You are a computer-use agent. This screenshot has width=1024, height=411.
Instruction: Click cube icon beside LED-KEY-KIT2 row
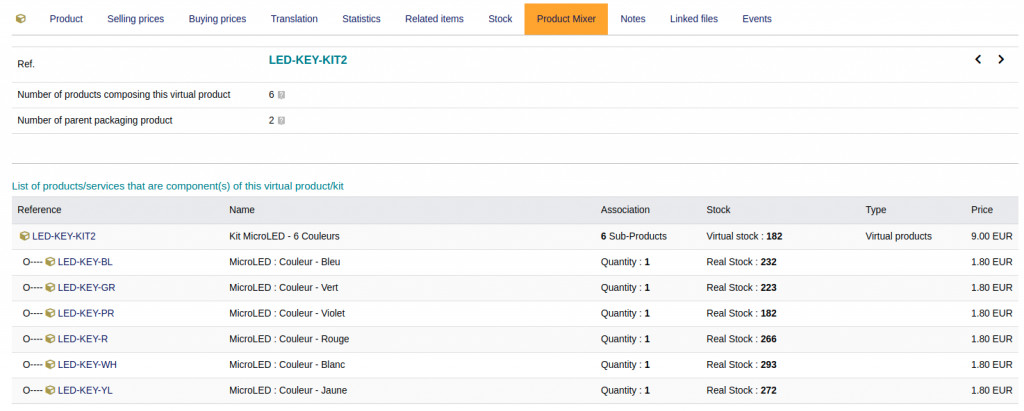[25, 237]
